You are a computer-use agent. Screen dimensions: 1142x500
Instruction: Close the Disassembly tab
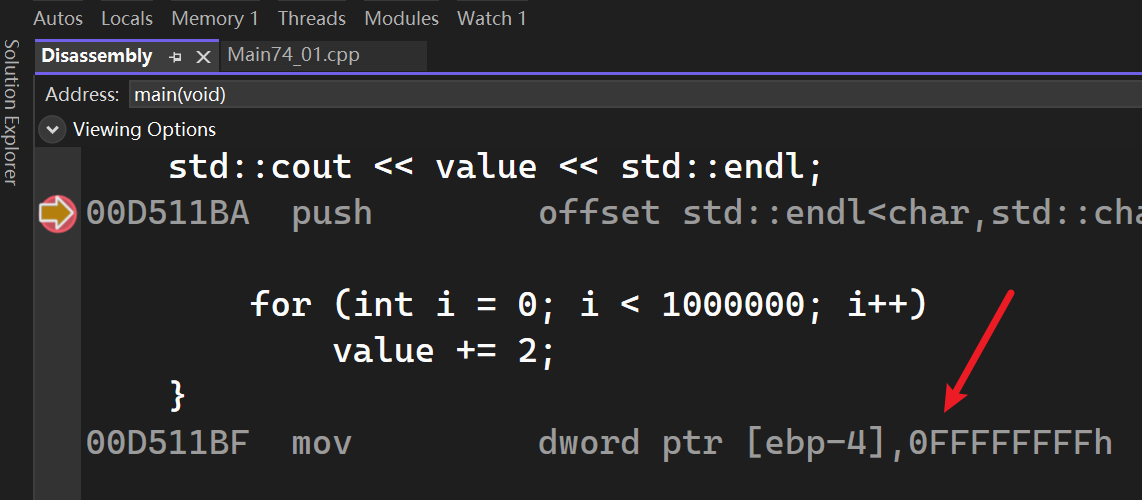coord(203,57)
